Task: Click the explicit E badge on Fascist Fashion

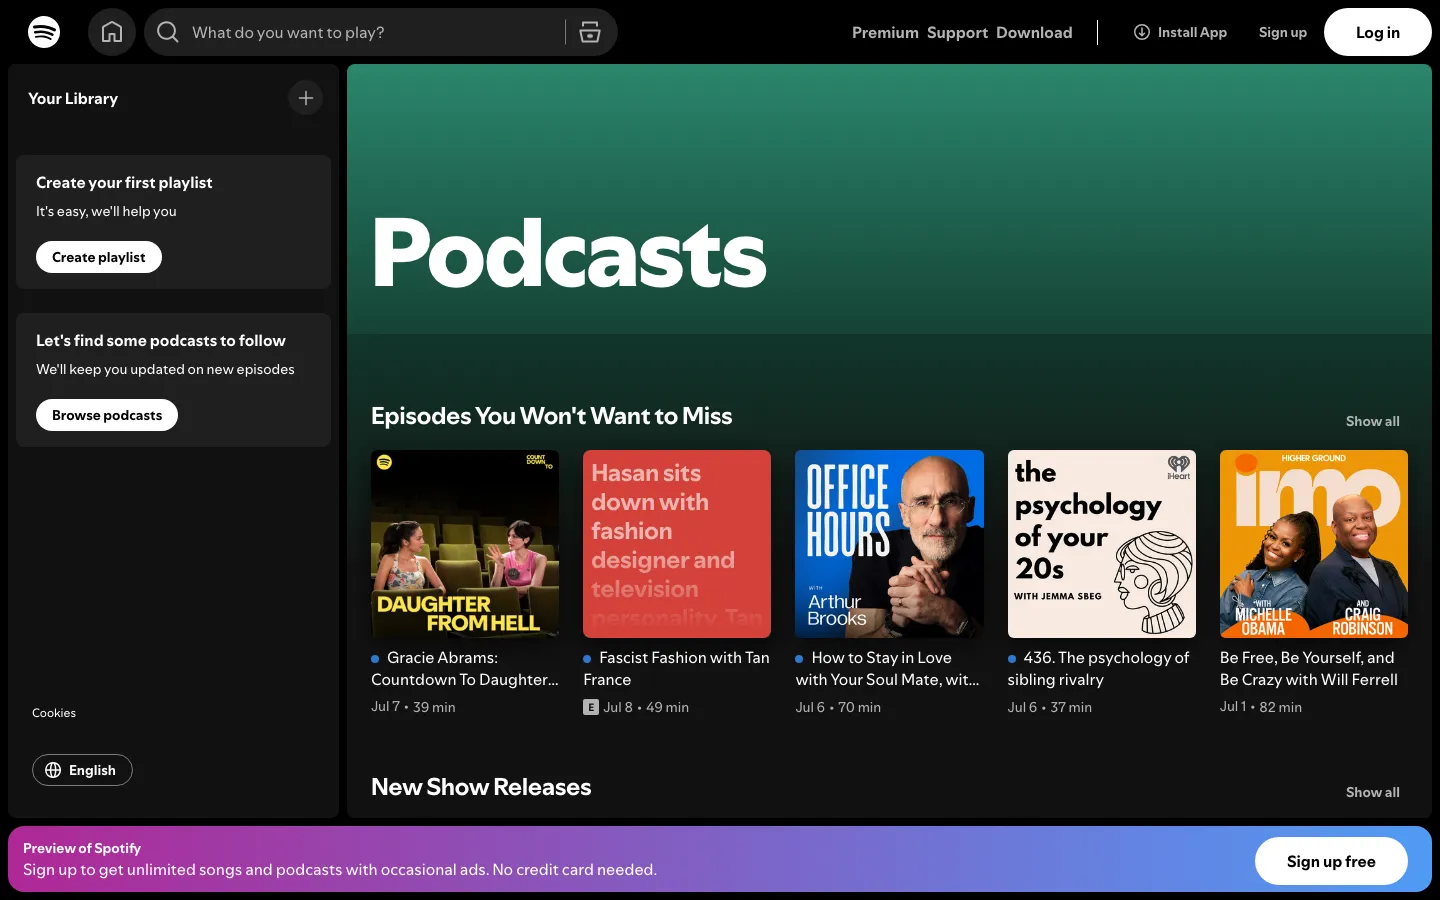Action: point(591,707)
